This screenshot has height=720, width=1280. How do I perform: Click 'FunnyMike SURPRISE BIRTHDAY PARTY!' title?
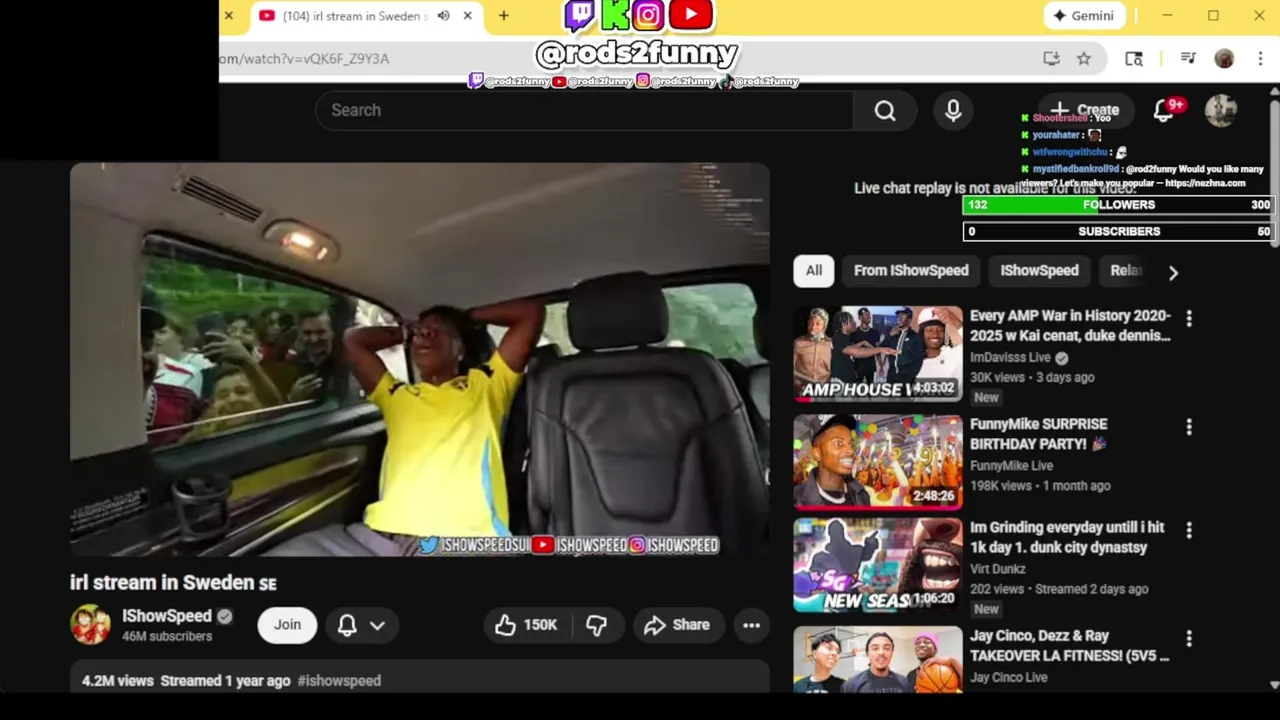click(x=1038, y=434)
